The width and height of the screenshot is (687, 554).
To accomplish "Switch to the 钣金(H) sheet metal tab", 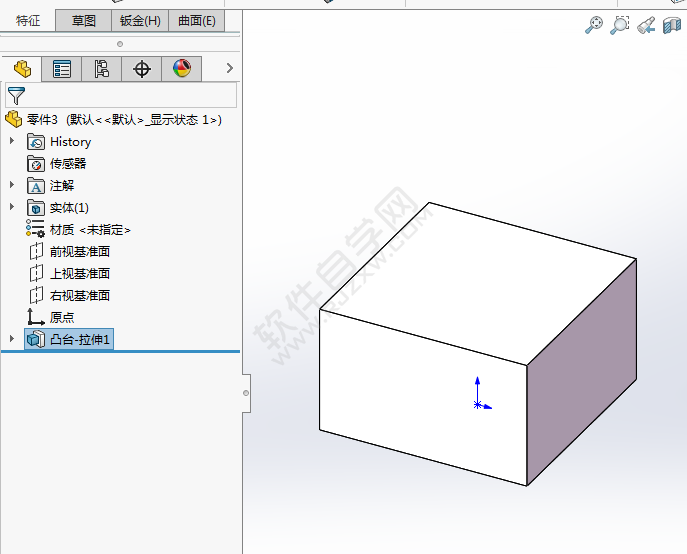I will [140, 21].
